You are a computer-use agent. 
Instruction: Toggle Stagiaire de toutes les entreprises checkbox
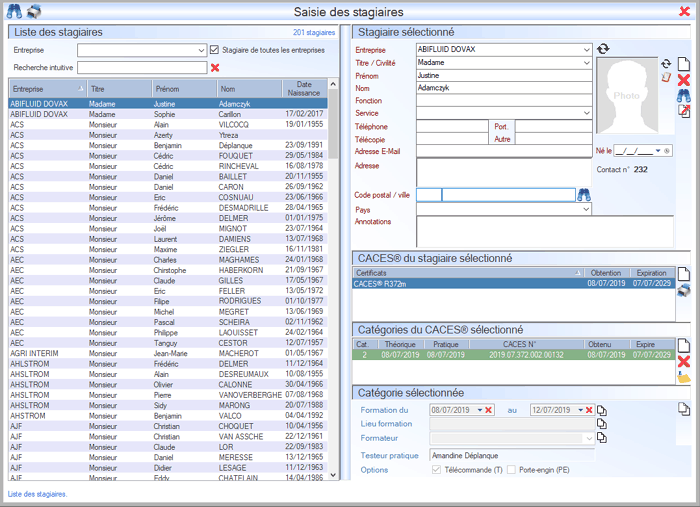click(x=215, y=50)
